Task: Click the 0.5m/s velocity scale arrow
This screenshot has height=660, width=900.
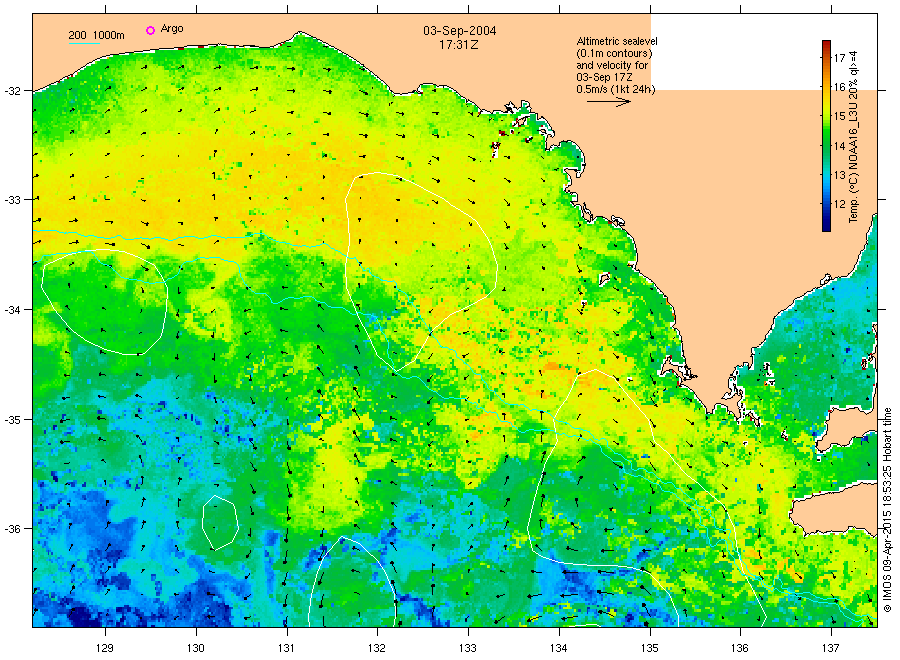Action: click(609, 102)
